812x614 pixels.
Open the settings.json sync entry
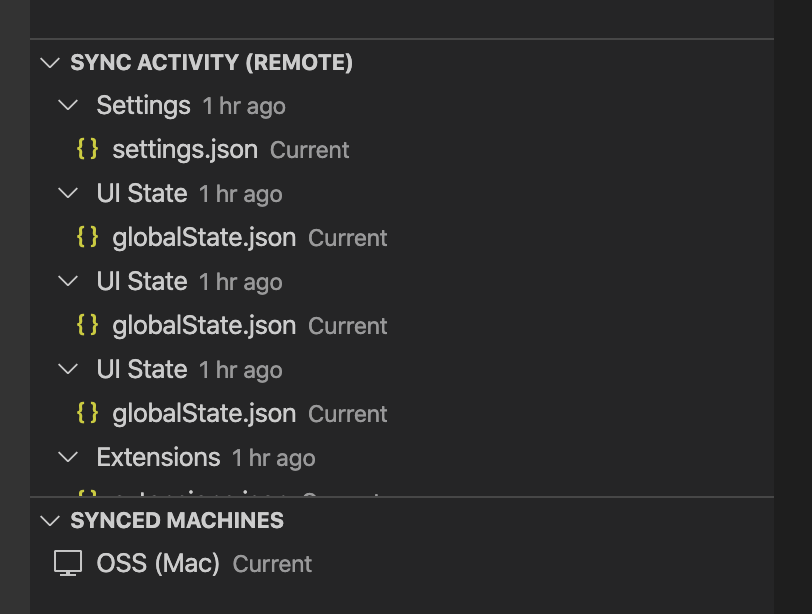pyautogui.click(x=185, y=149)
